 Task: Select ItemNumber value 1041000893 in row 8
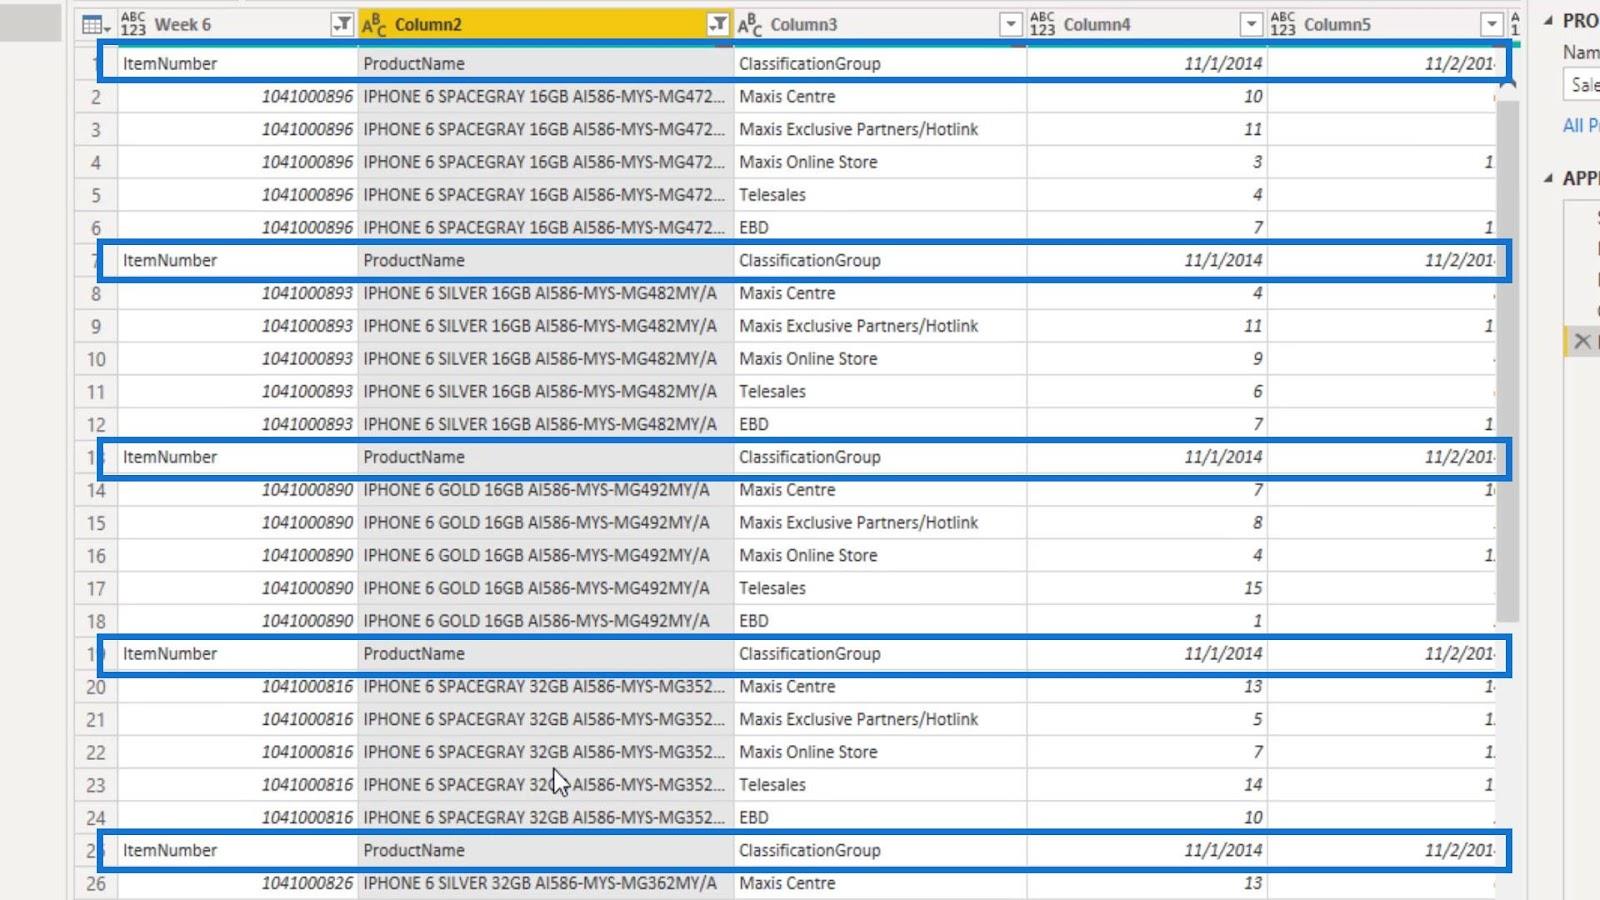tap(237, 294)
